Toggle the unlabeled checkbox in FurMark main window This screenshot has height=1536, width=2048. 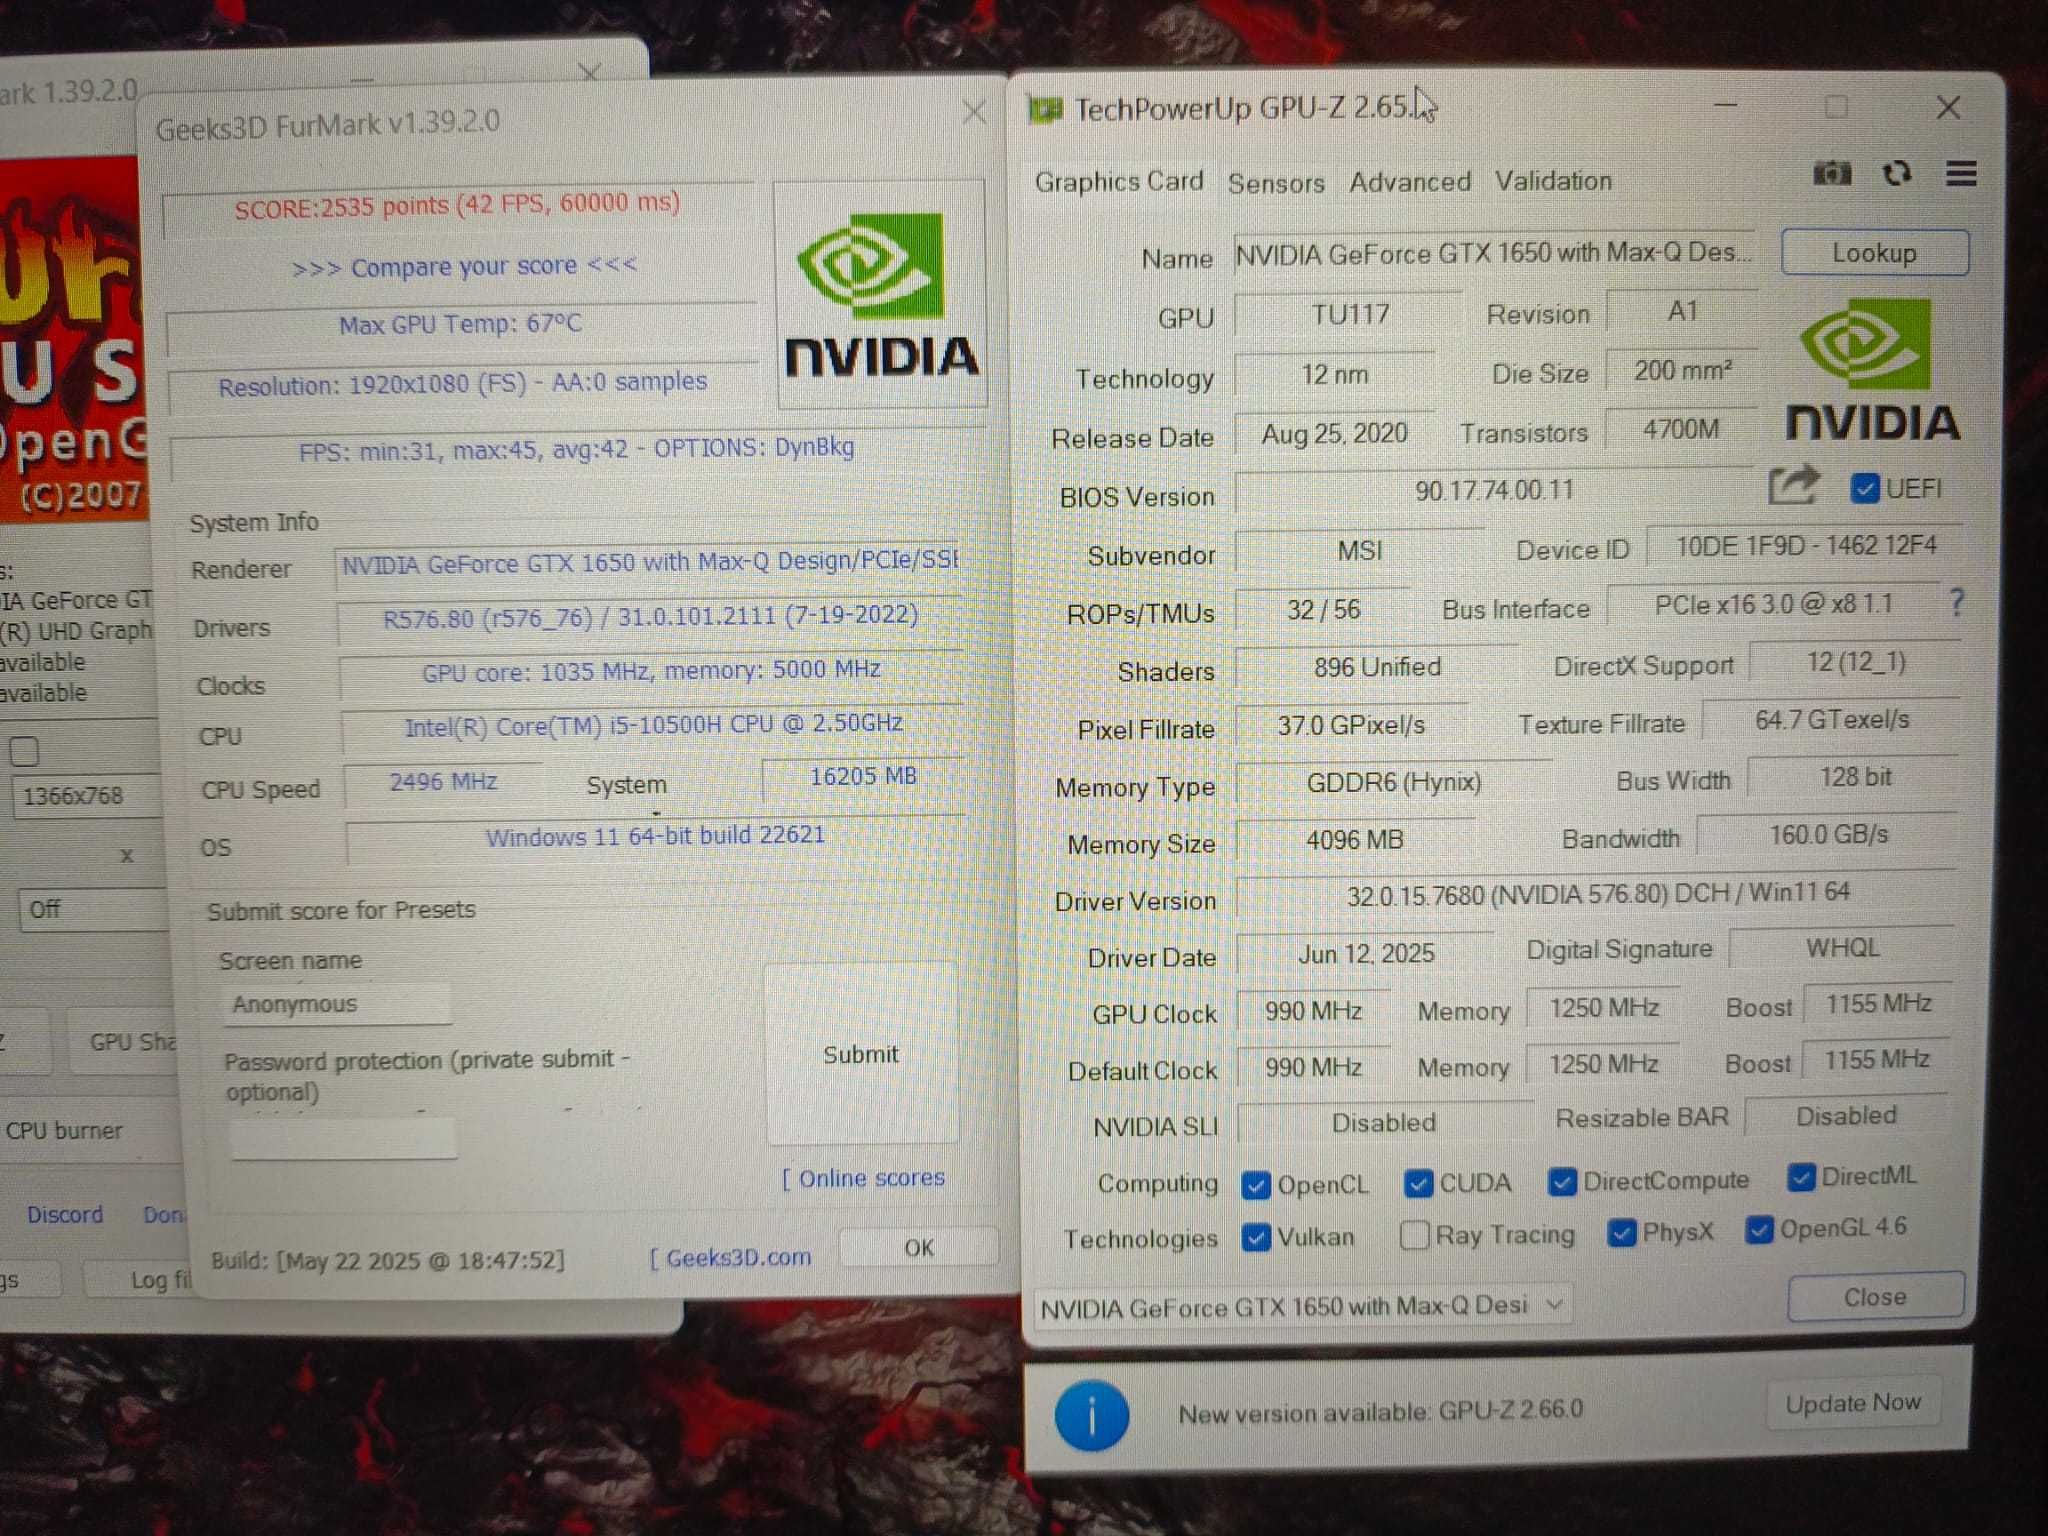24,751
